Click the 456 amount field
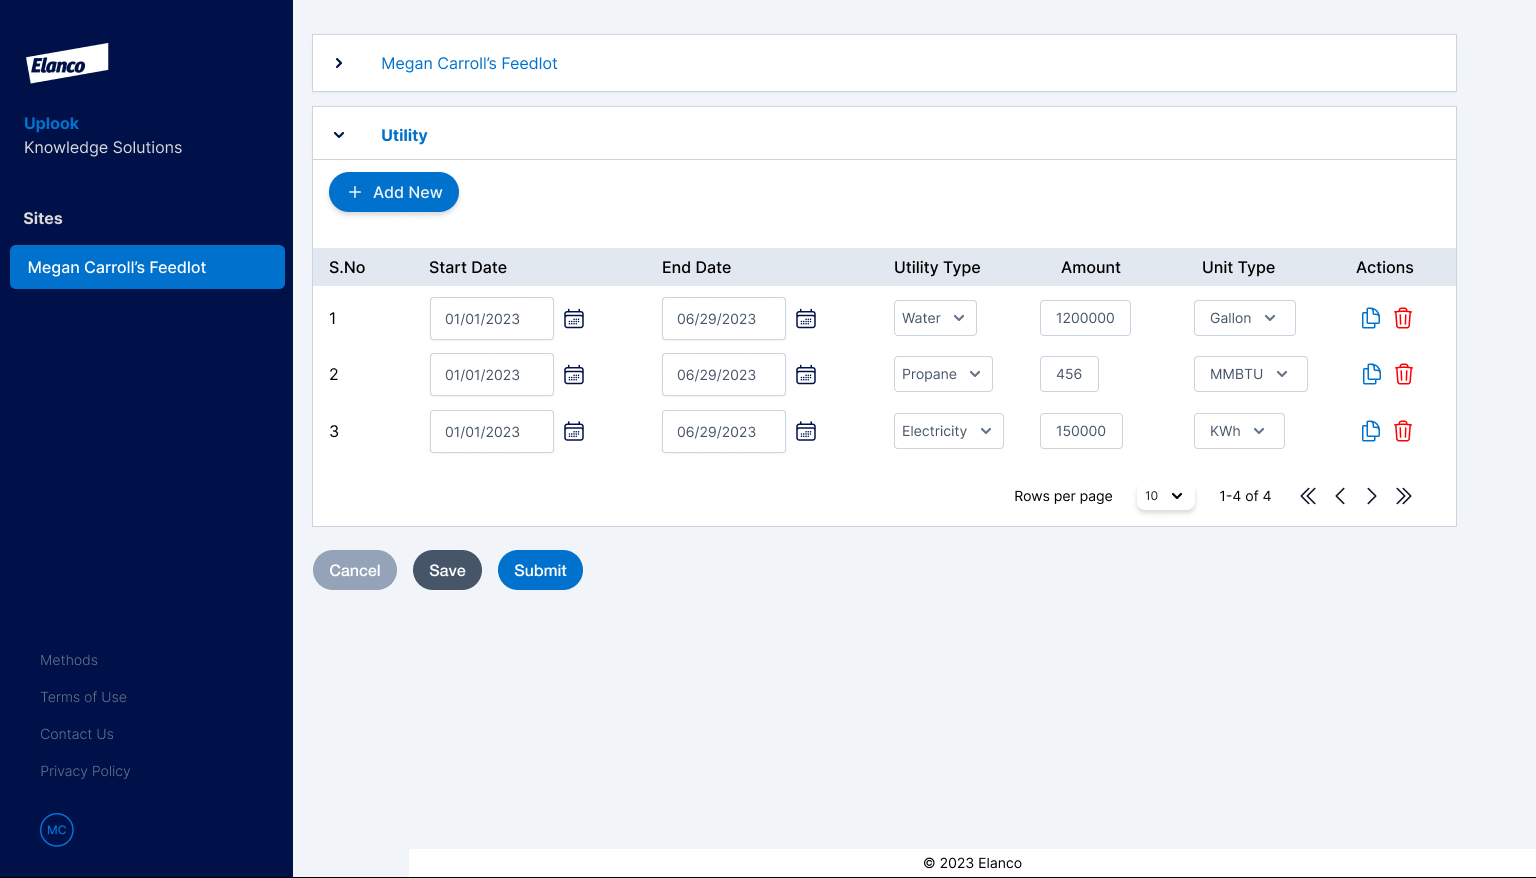 coord(1069,374)
